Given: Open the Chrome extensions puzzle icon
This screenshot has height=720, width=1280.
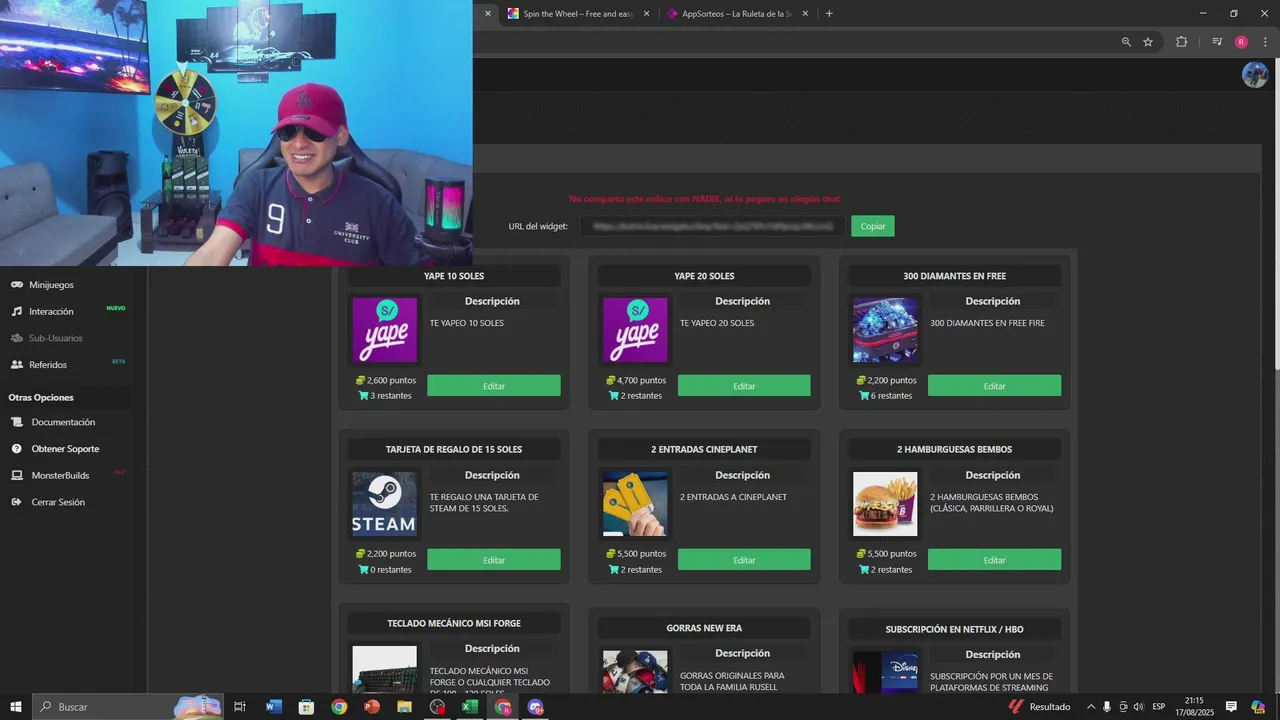Looking at the screenshot, I should [1181, 42].
